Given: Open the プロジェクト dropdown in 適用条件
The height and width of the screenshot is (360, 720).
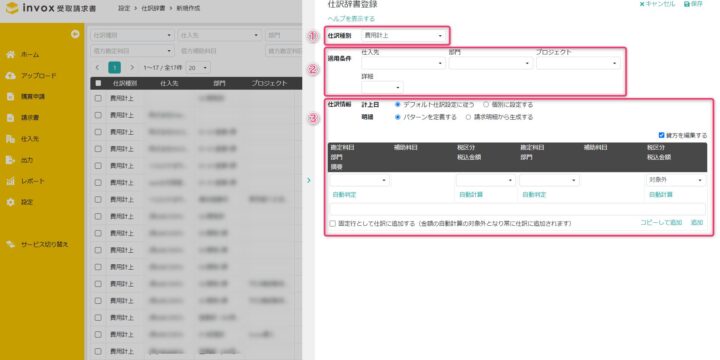Looking at the screenshot, I should point(578,63).
